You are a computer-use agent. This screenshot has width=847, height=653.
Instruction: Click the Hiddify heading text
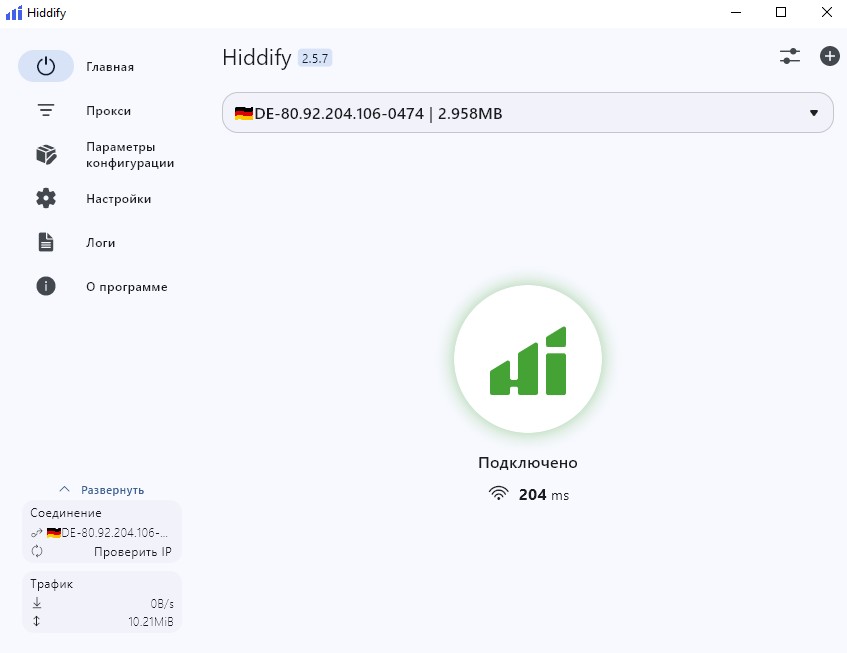[257, 58]
